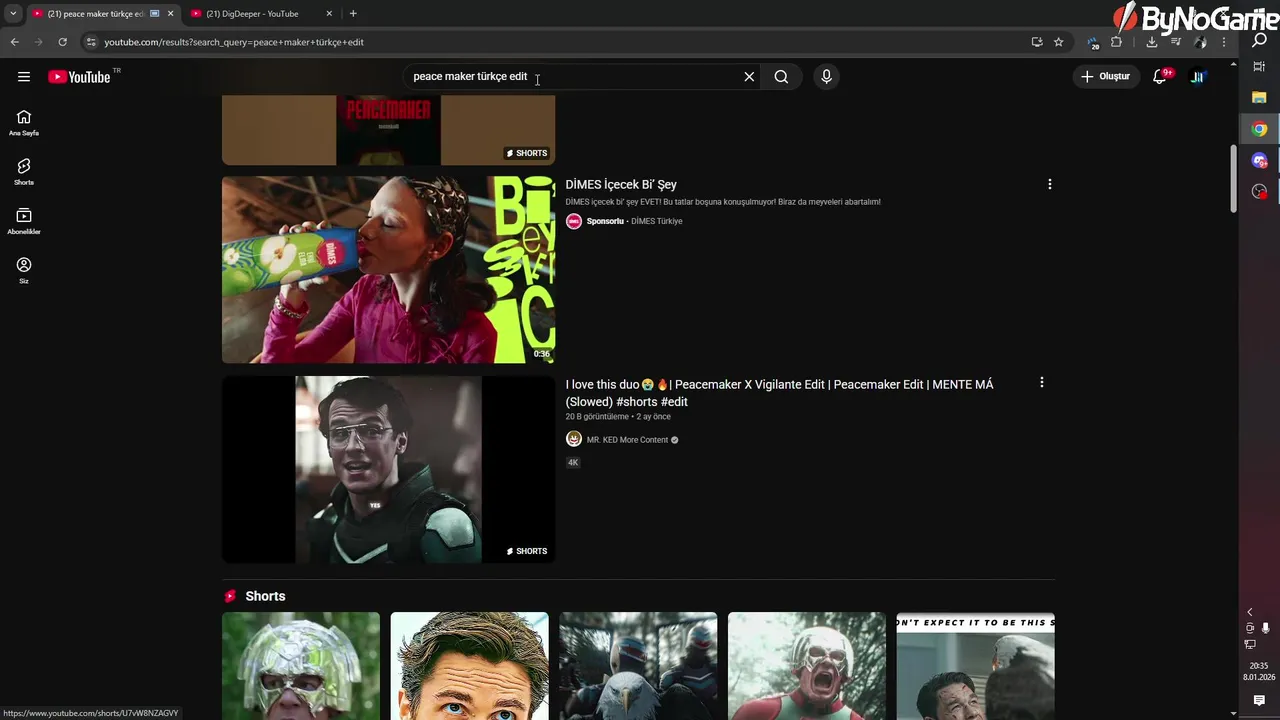Open Task View on the taskbar

click(1260, 66)
